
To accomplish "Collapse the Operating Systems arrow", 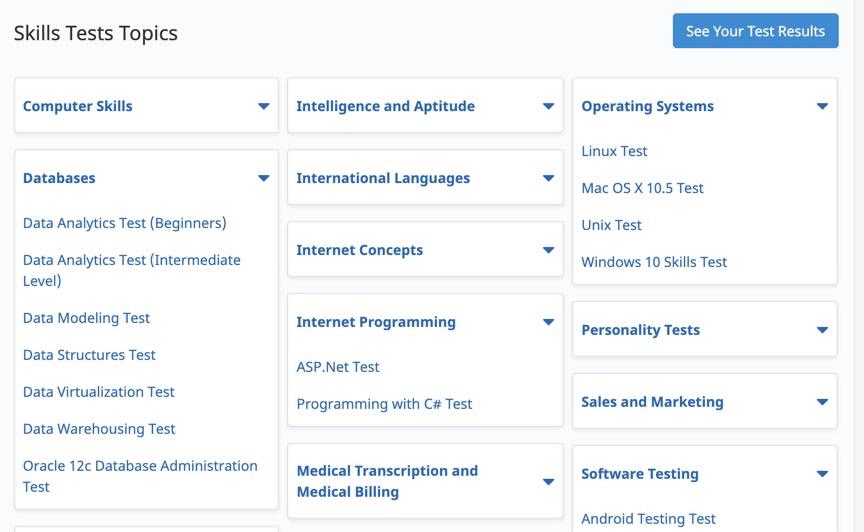I will point(822,106).
